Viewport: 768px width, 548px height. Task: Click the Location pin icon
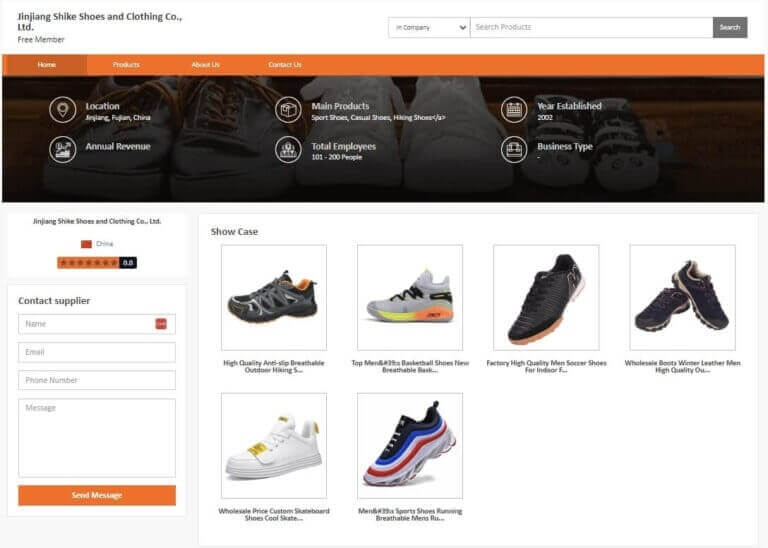pos(63,110)
